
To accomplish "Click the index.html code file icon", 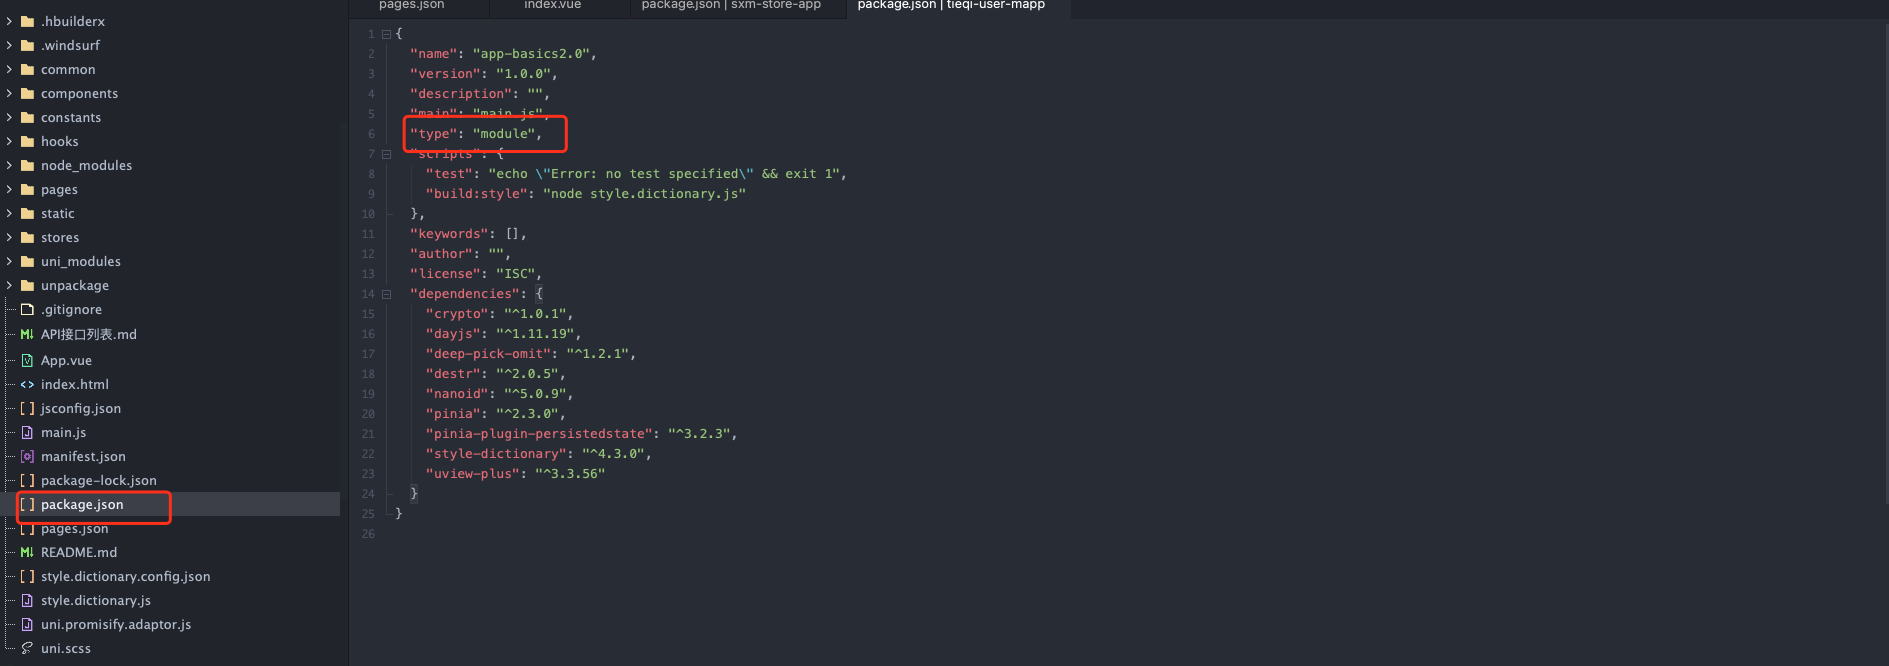I will click(x=28, y=384).
